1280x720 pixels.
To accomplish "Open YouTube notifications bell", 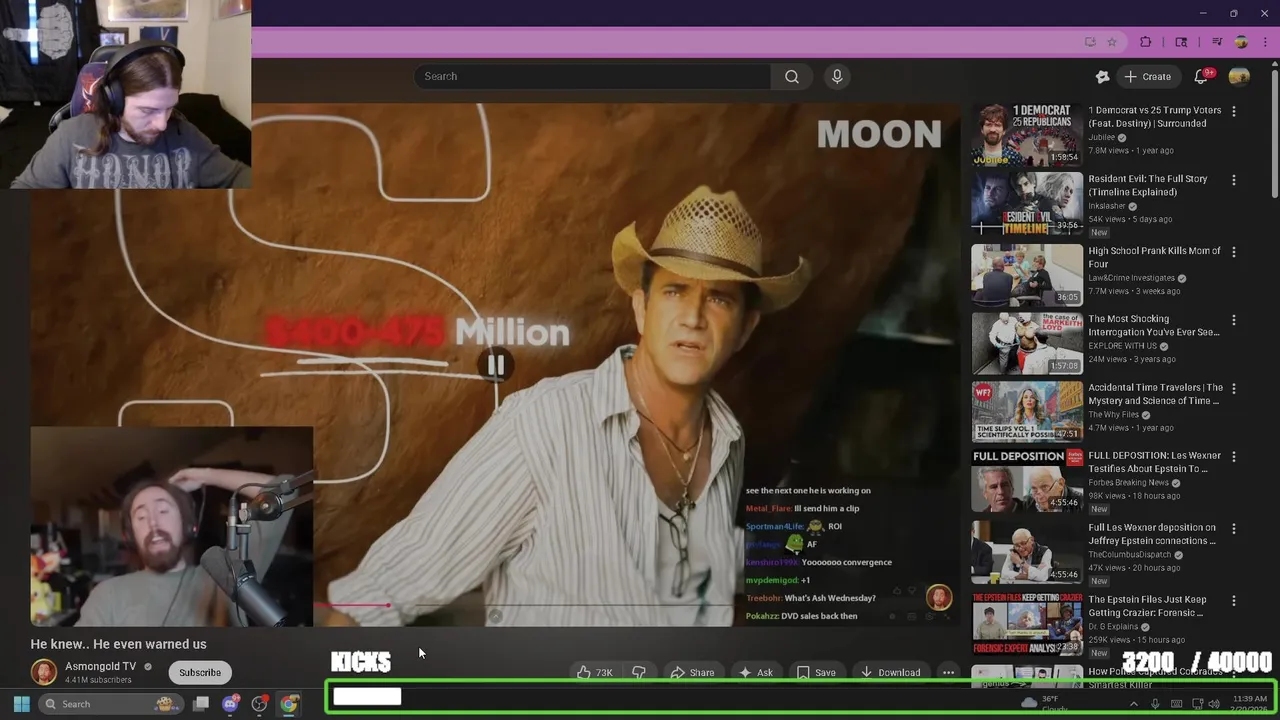I will click(x=1201, y=76).
